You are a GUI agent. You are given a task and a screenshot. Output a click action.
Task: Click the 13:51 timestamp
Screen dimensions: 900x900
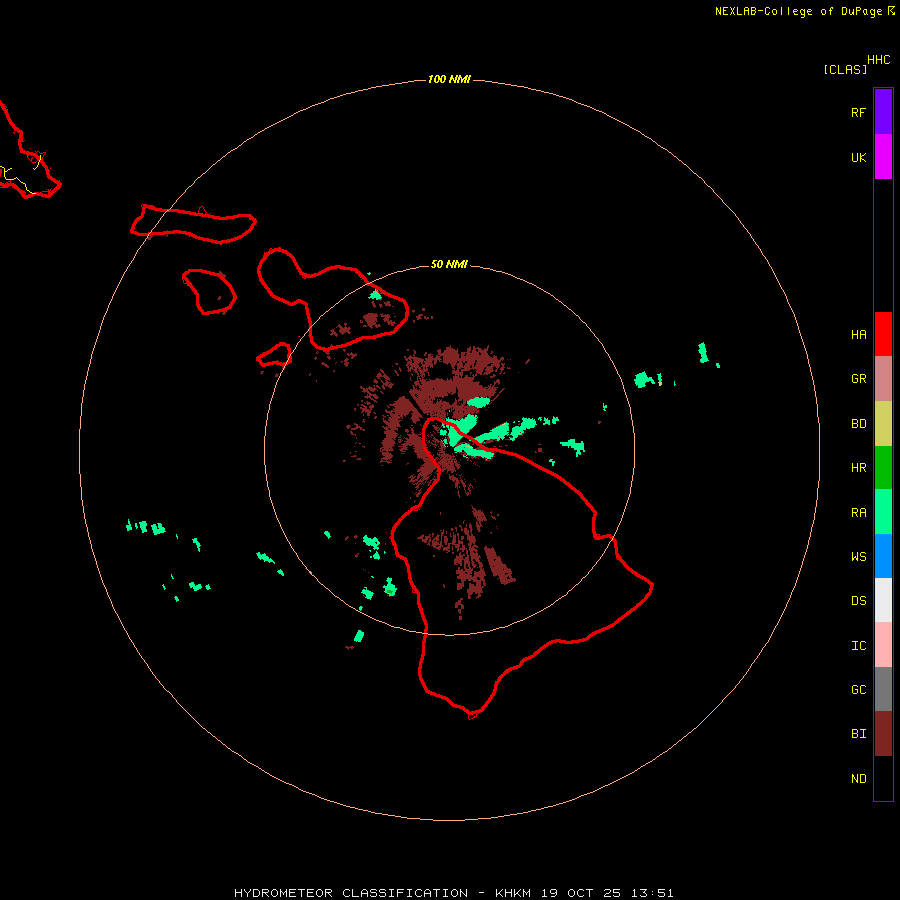653,893
